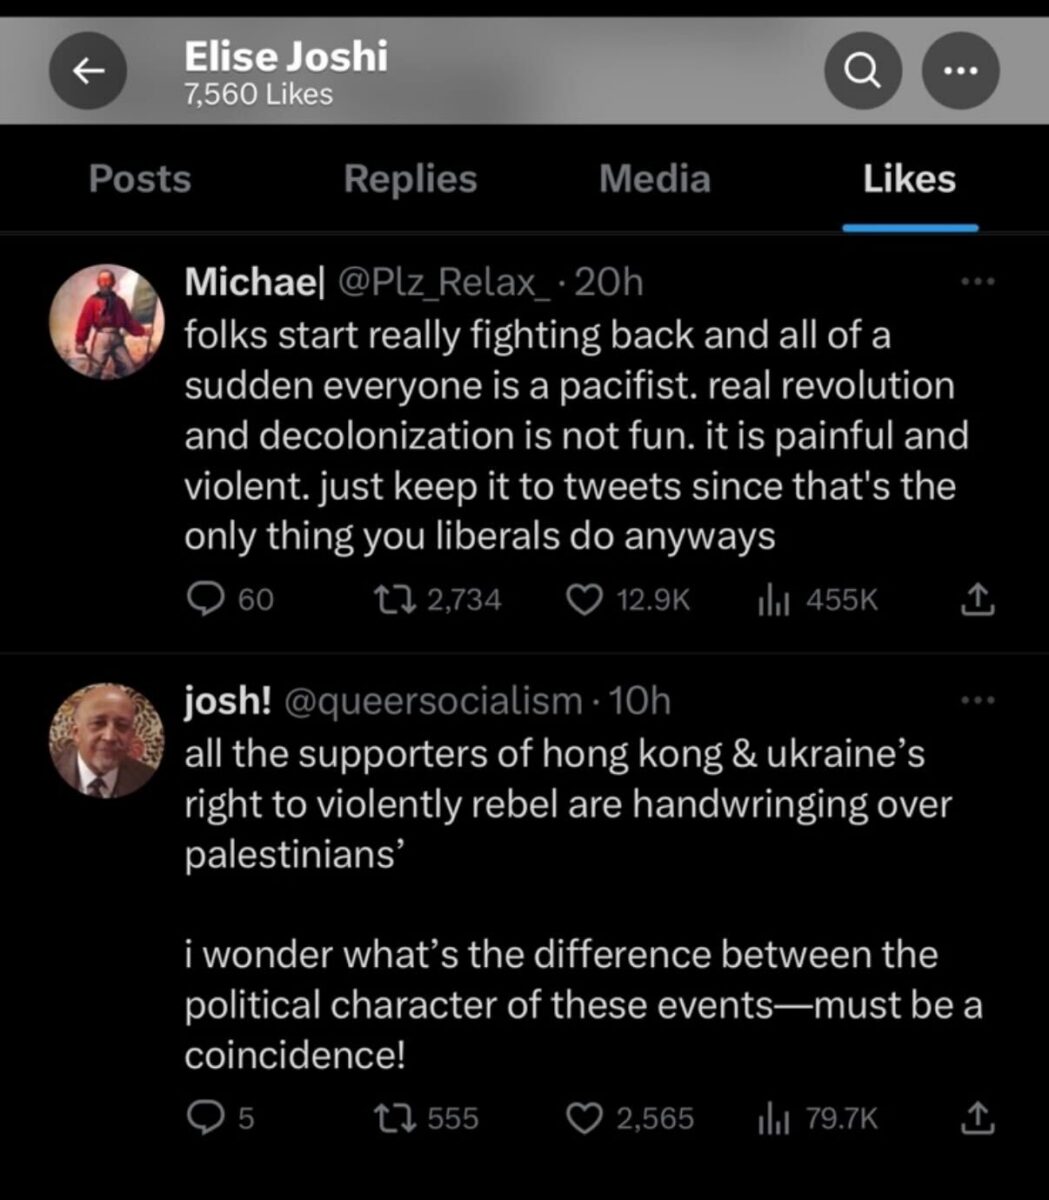This screenshot has width=1049, height=1200.
Task: Expand more options on Michael's post
Action: click(977, 283)
